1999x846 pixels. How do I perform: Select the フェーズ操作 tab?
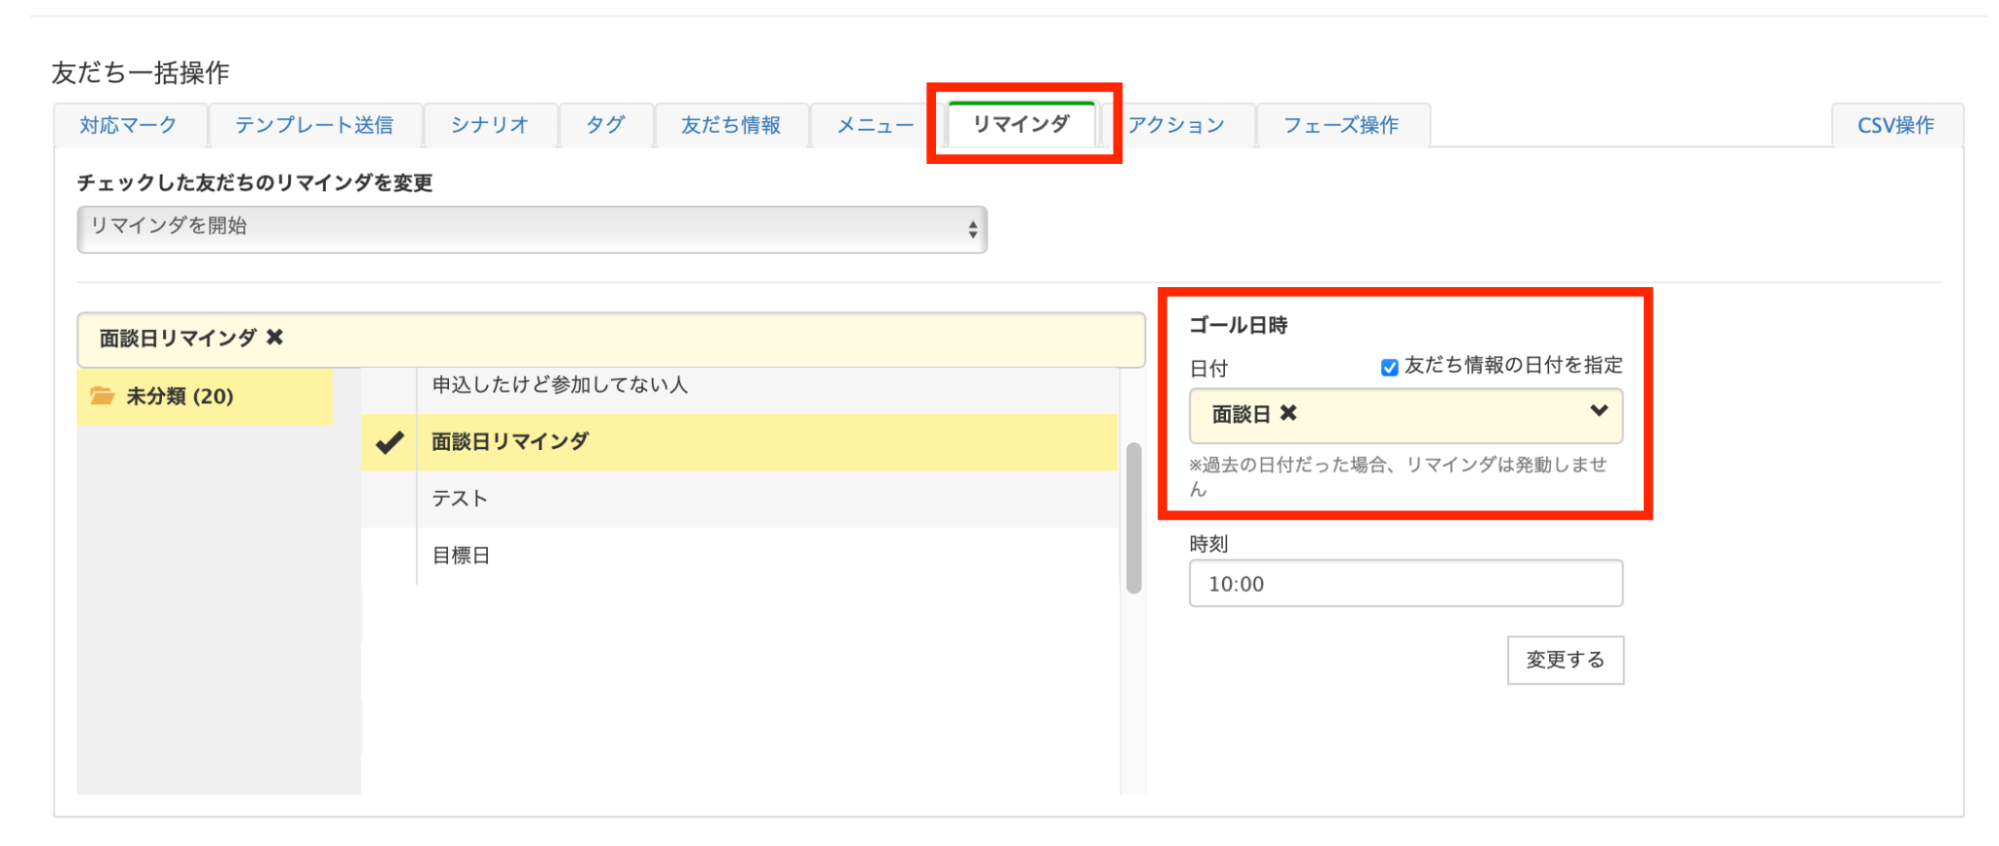tap(1341, 126)
